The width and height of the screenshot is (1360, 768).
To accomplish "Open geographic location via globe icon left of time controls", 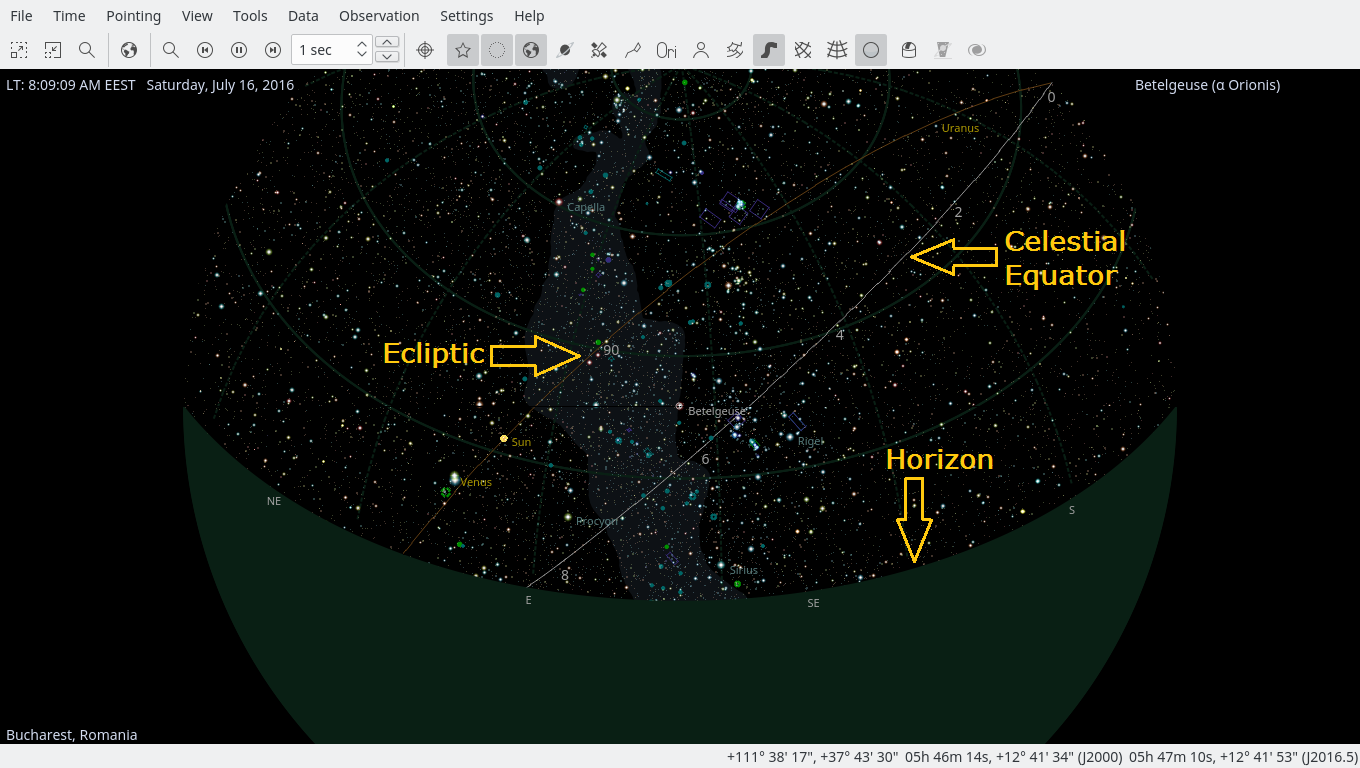I will click(128, 50).
